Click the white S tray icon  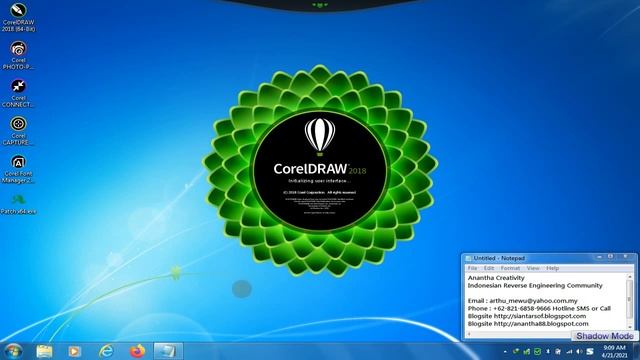(590, 351)
